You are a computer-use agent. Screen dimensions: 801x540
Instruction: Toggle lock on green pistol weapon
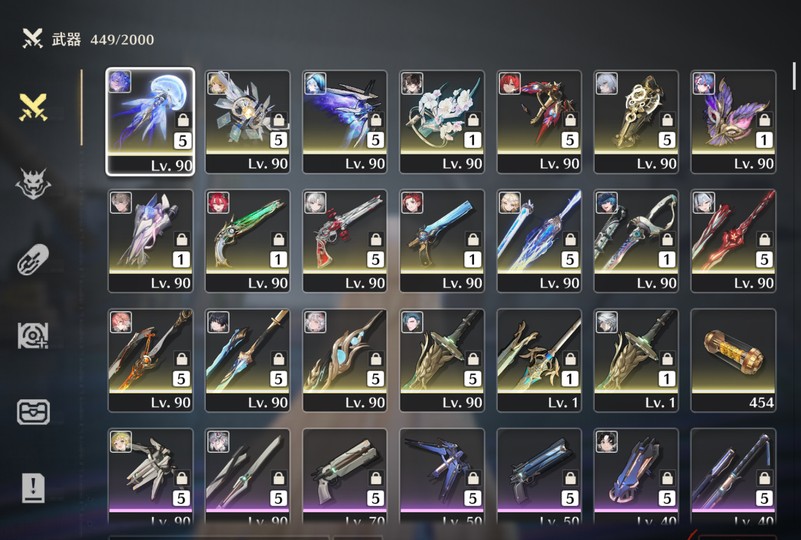pos(278,240)
